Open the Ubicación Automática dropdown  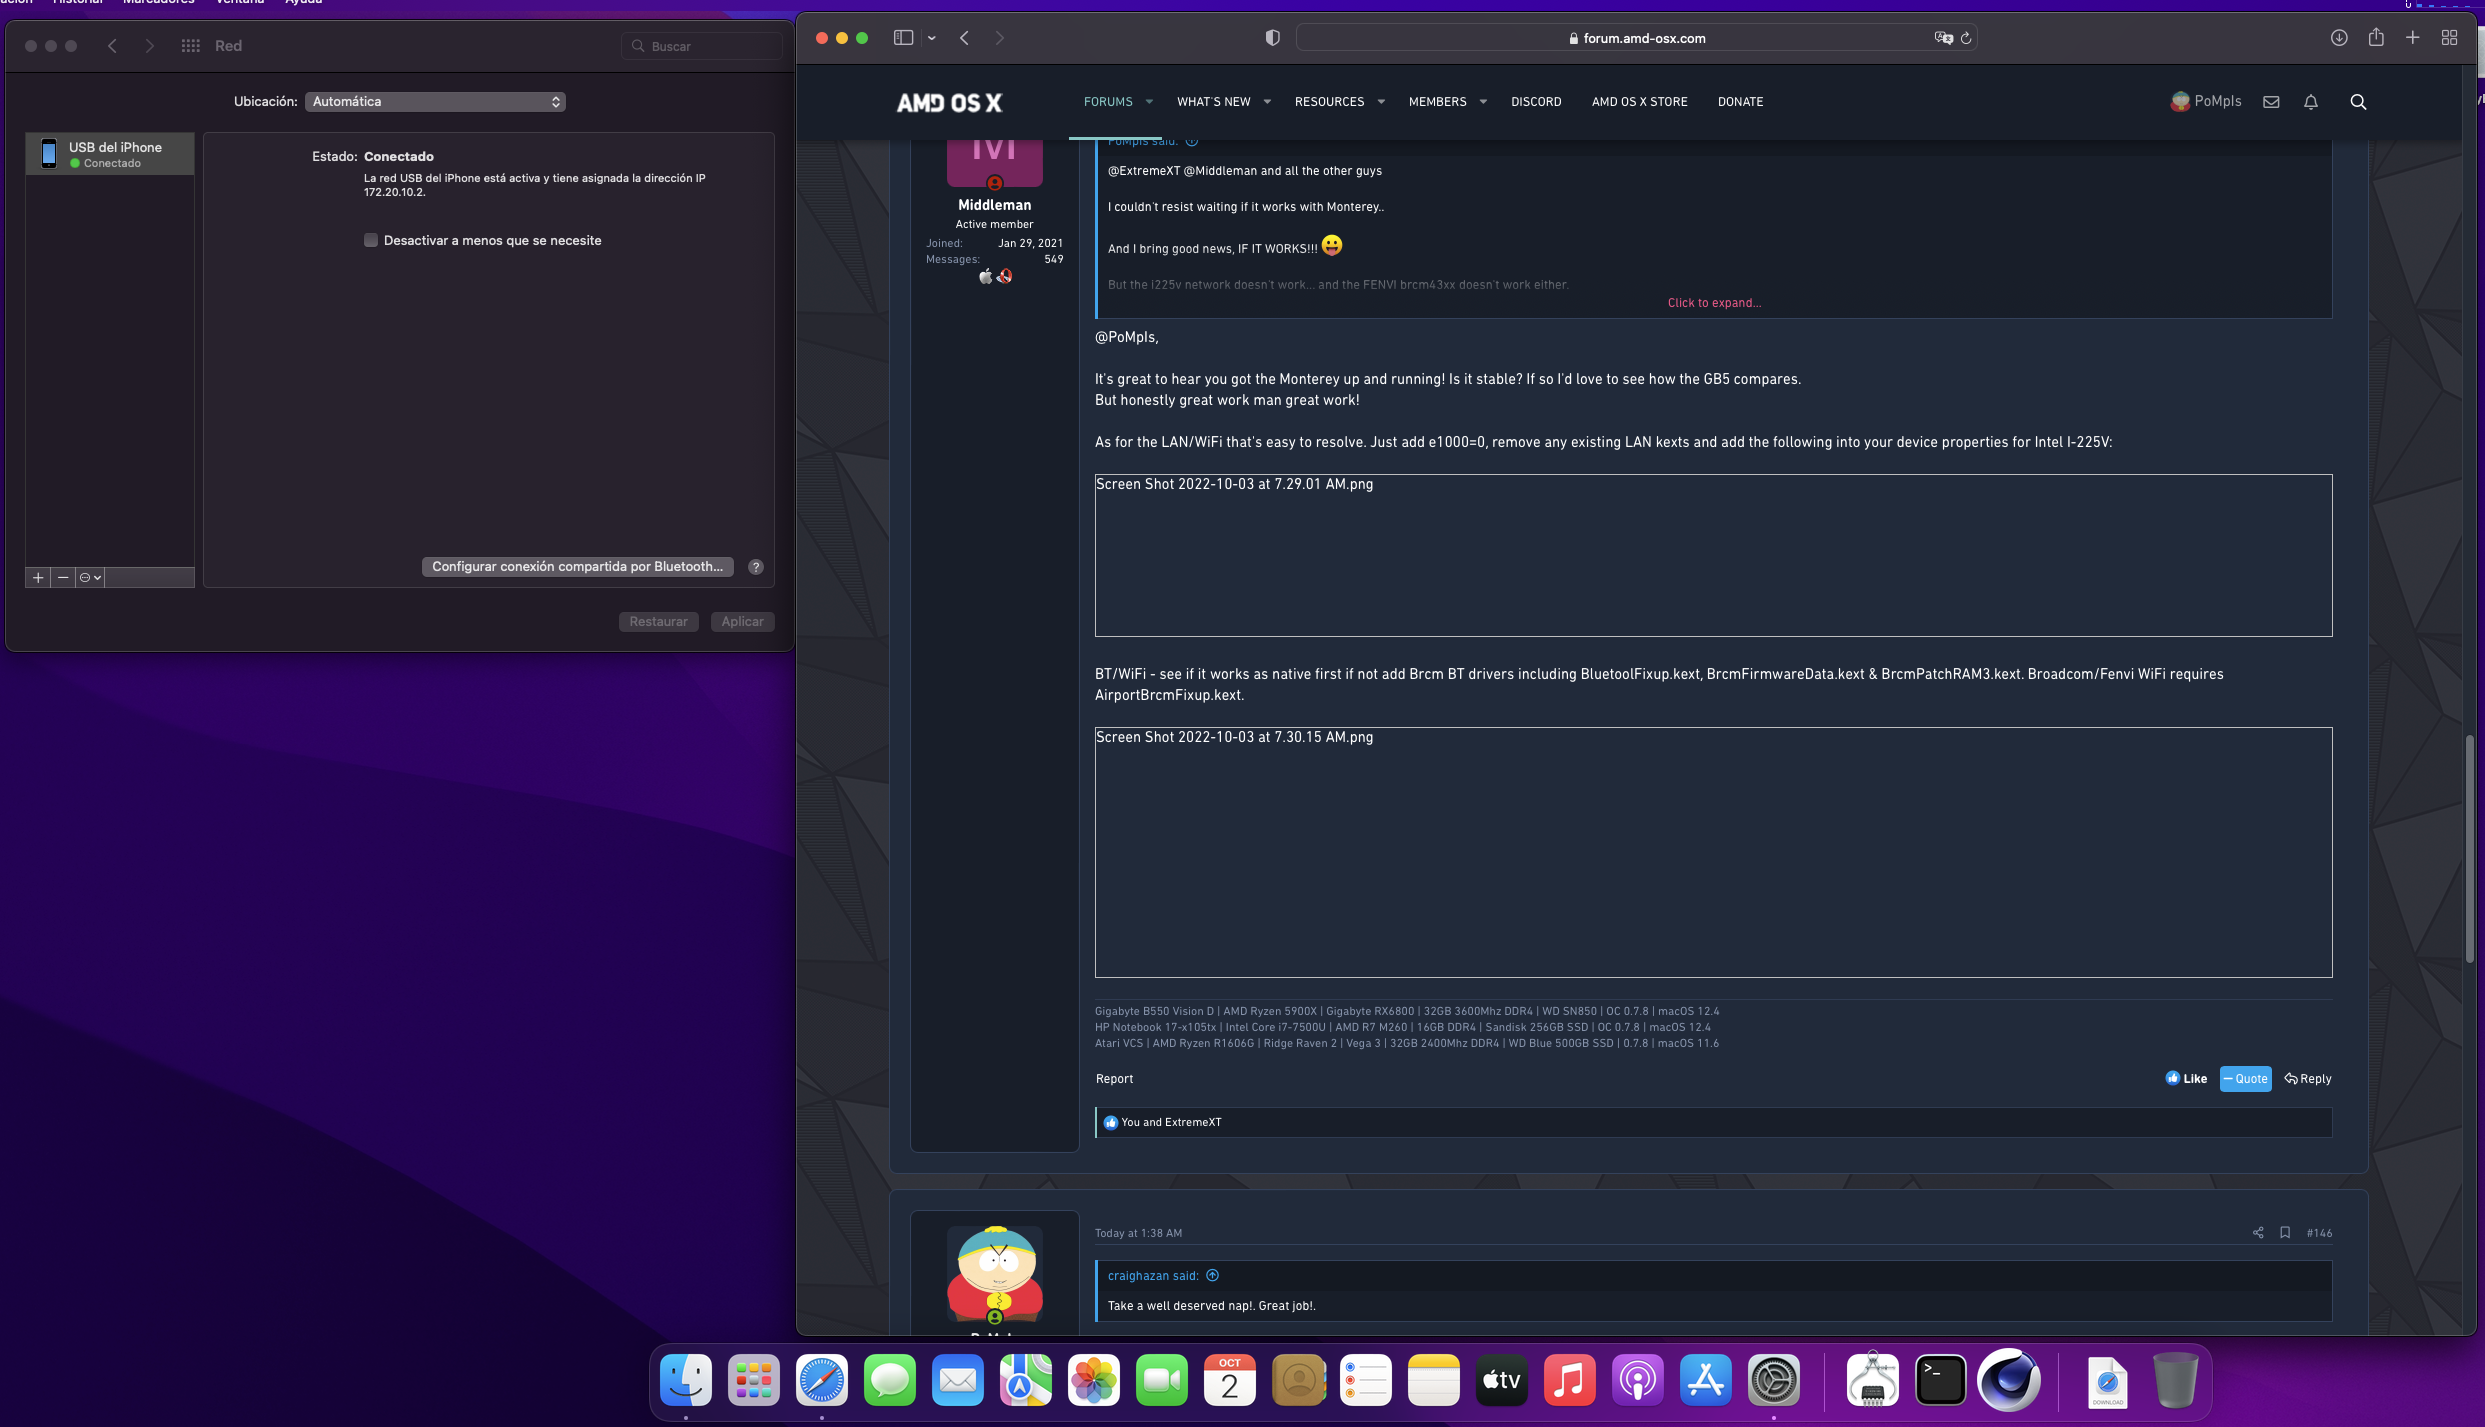click(435, 102)
